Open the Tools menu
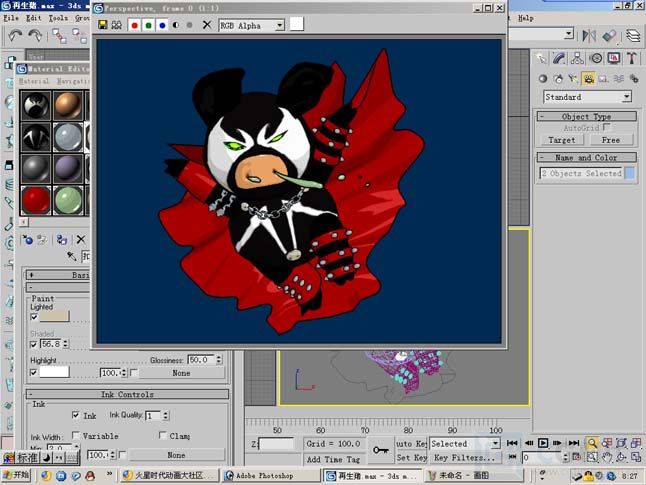The image size is (646, 485). (58, 18)
